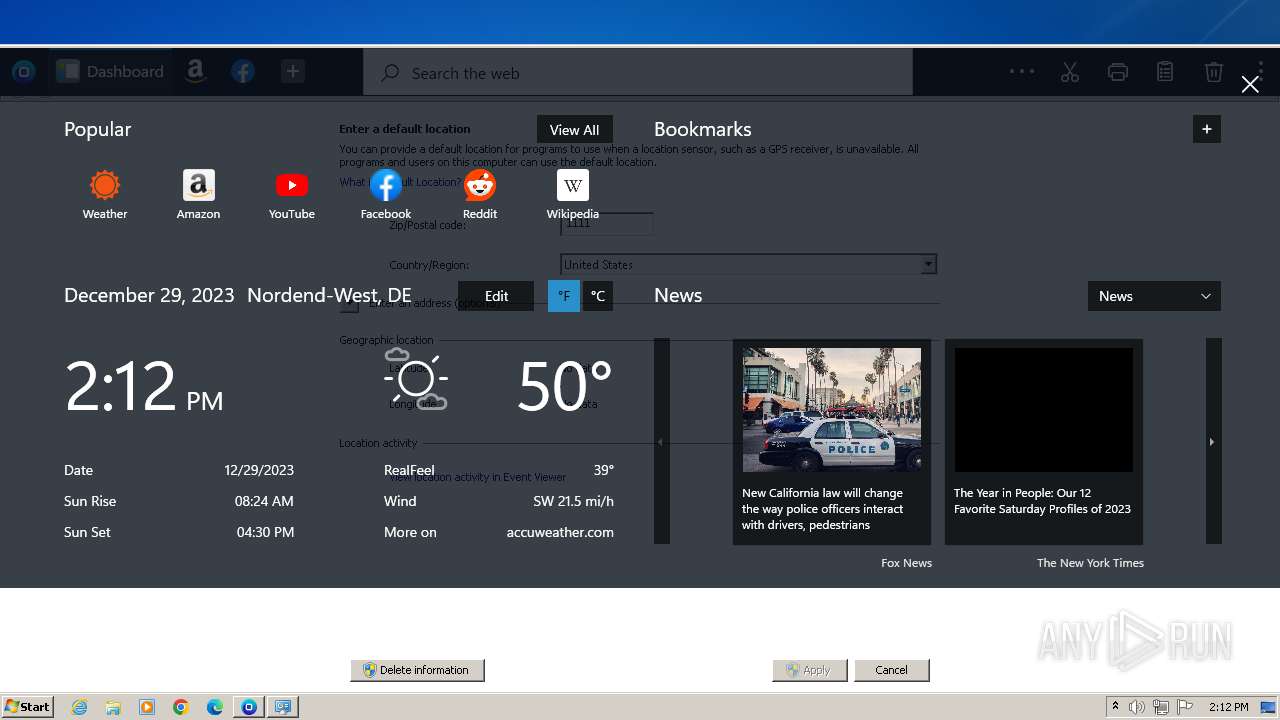This screenshot has width=1280, height=720.
Task: Open the Windows Start menu
Action: (28, 706)
